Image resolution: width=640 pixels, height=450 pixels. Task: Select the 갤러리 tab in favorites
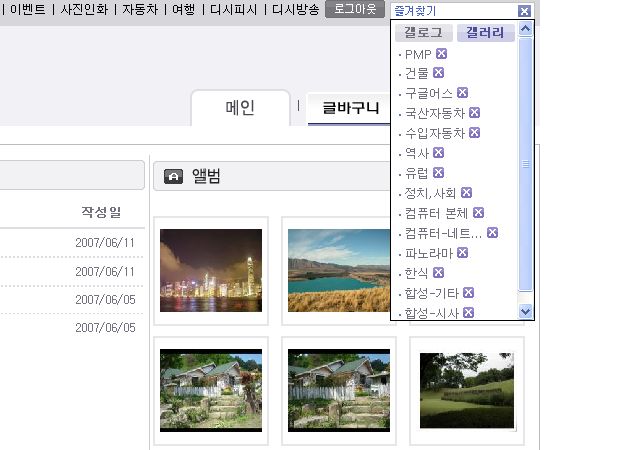485,33
